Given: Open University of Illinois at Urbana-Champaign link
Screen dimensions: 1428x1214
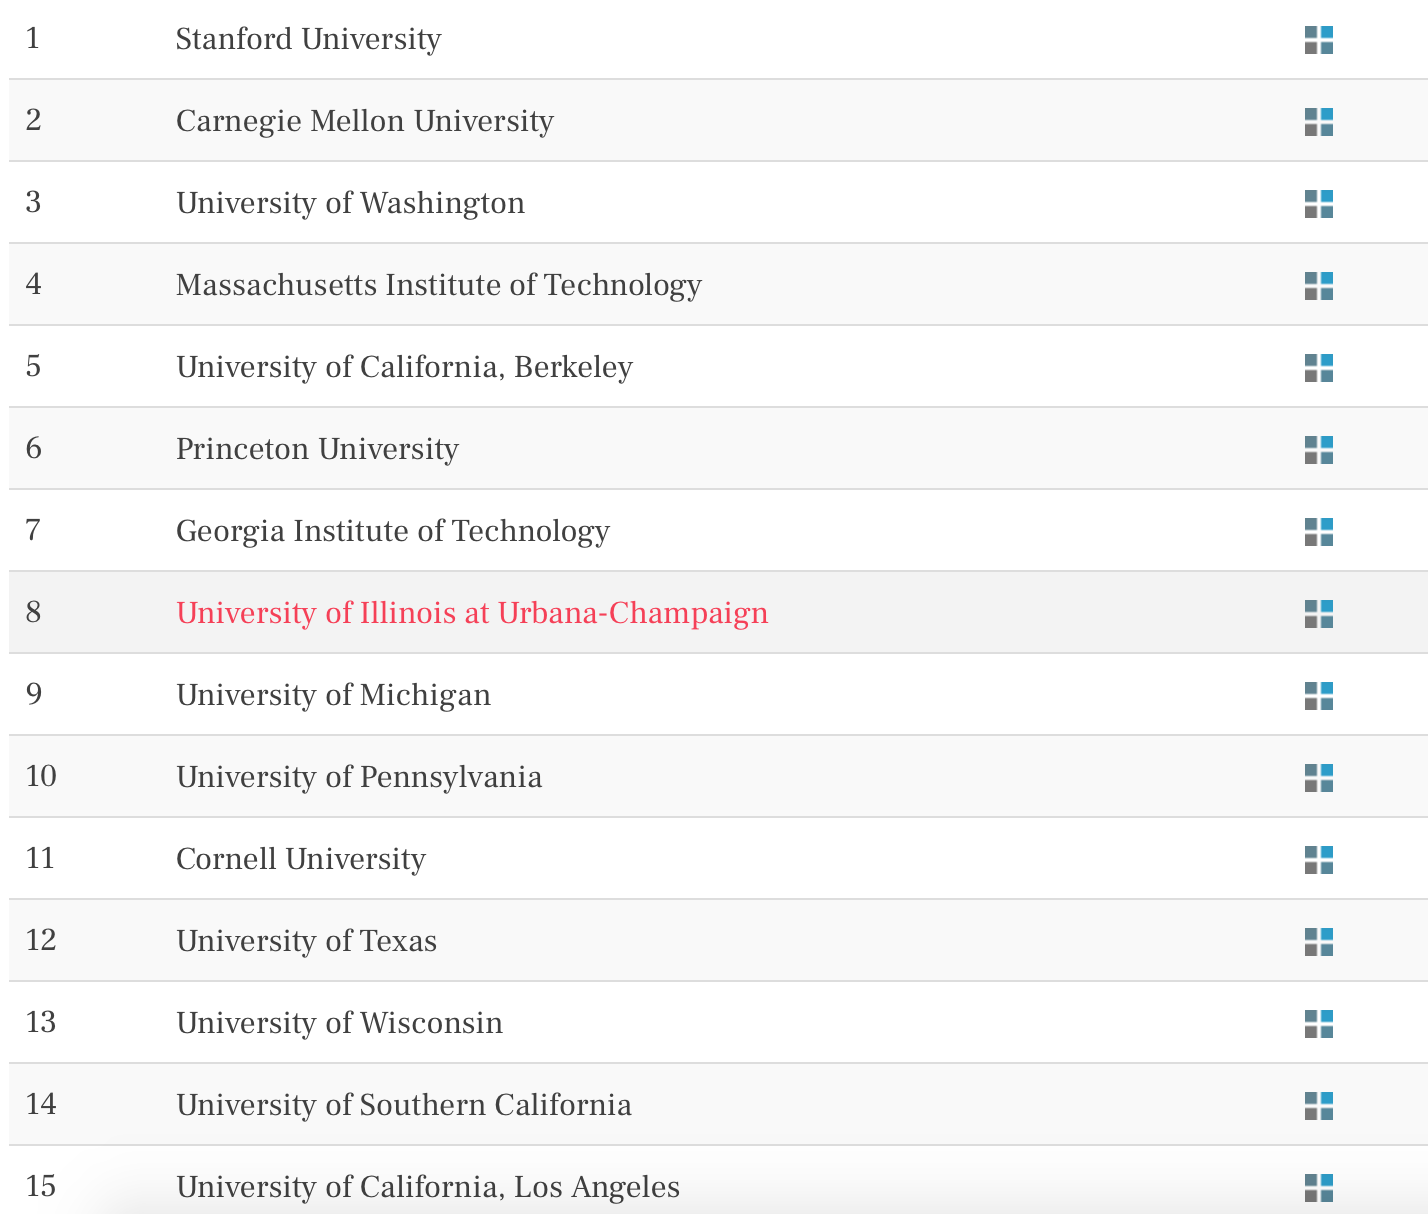Looking at the screenshot, I should (x=472, y=613).
